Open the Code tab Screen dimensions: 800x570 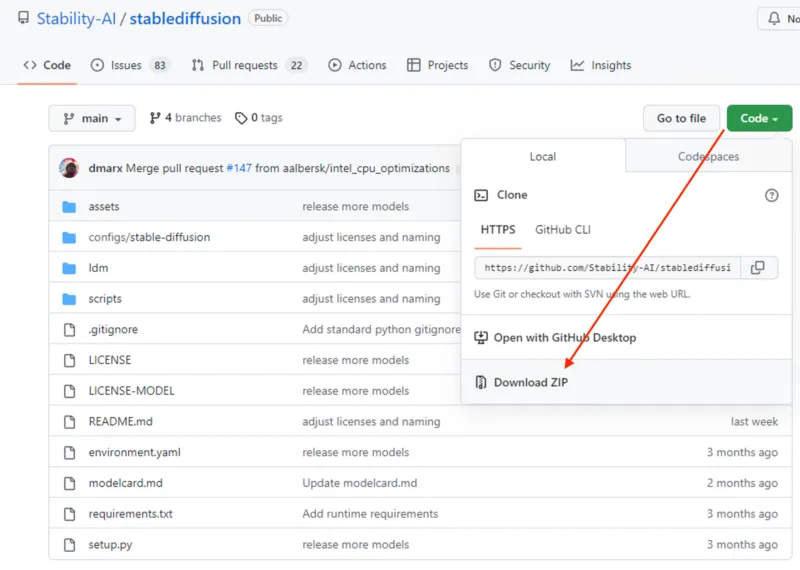pos(47,65)
